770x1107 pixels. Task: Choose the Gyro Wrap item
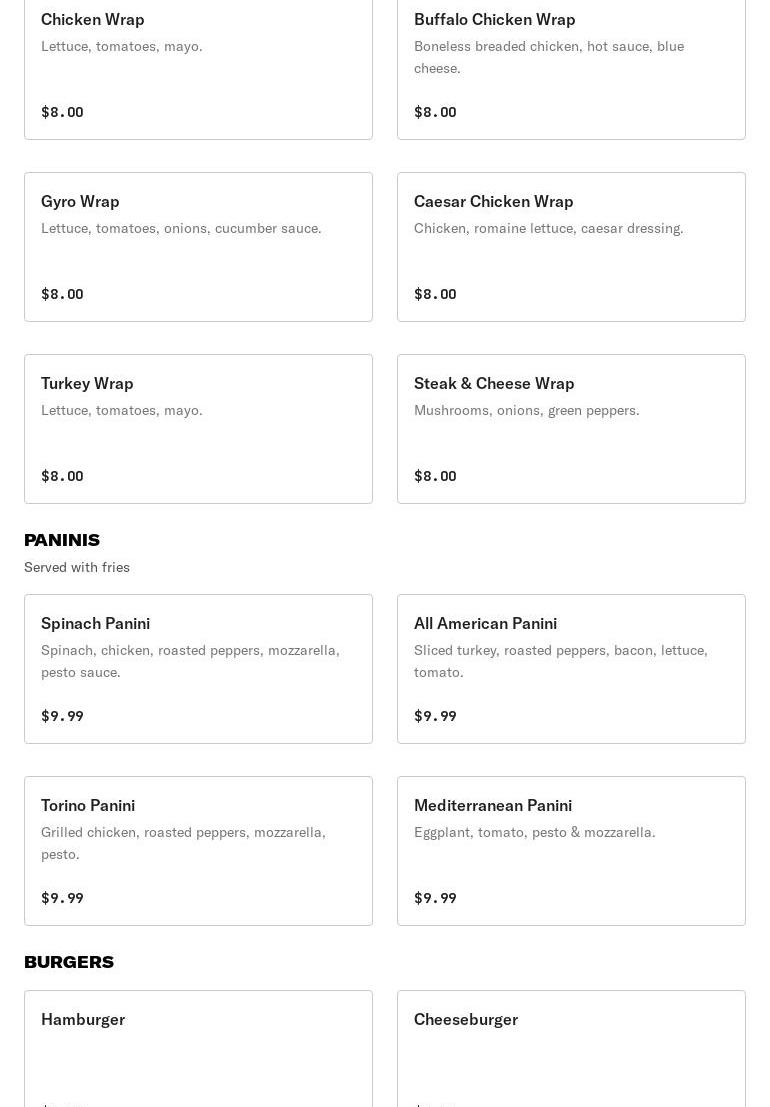[198, 247]
